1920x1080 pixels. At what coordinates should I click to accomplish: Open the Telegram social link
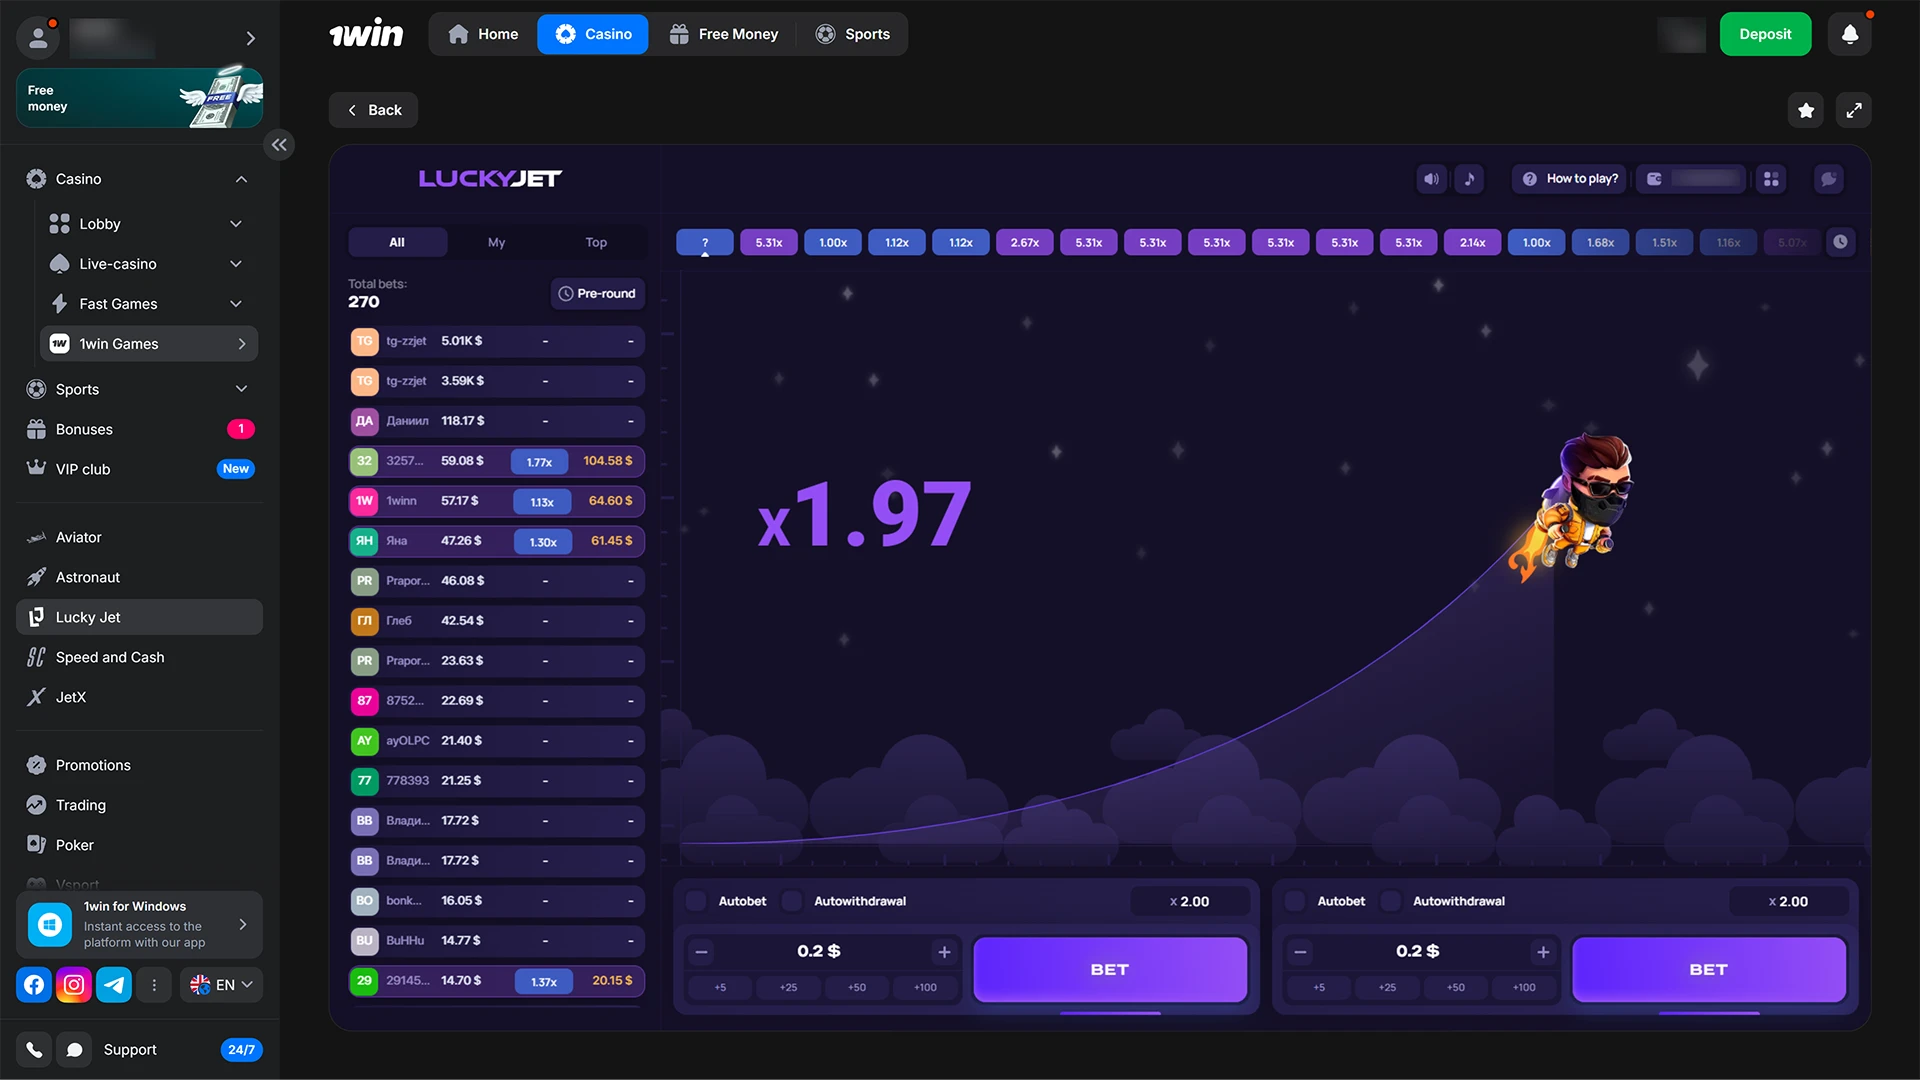click(x=114, y=985)
